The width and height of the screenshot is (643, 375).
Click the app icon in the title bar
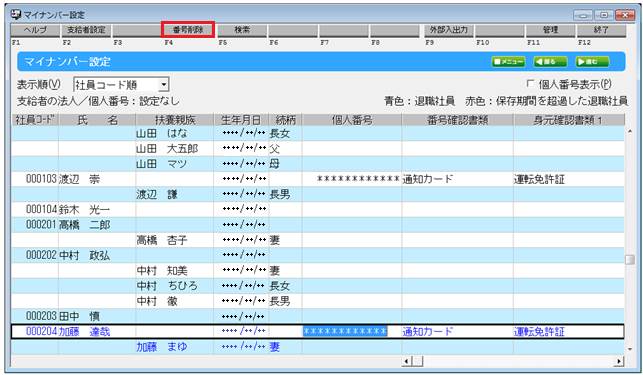16,15
